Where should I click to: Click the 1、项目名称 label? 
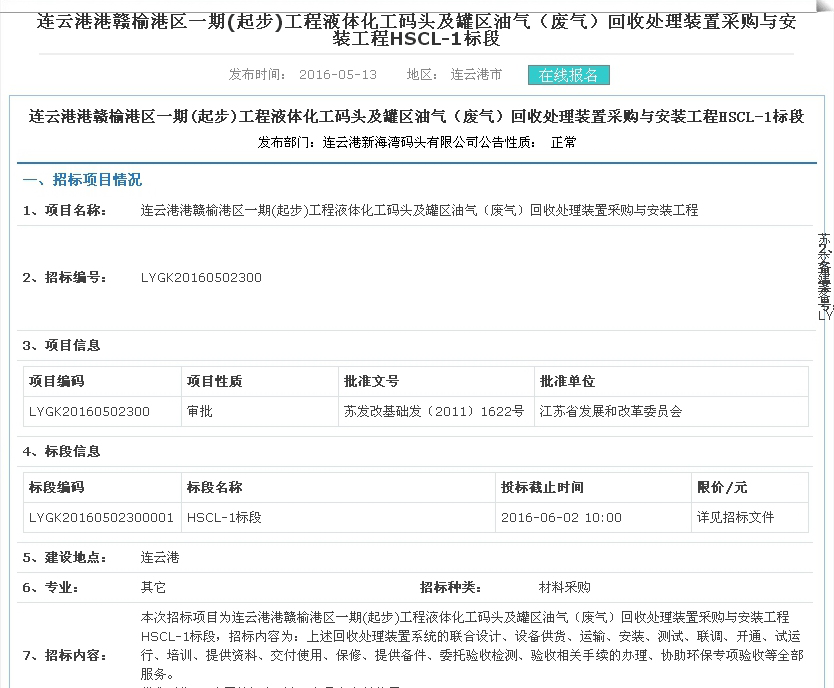point(64,211)
